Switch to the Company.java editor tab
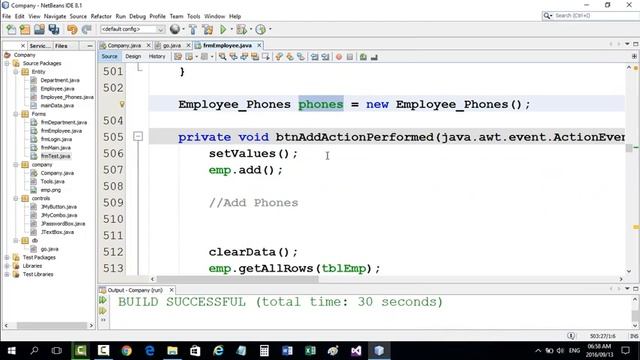This screenshot has width=640, height=360. [x=124, y=45]
